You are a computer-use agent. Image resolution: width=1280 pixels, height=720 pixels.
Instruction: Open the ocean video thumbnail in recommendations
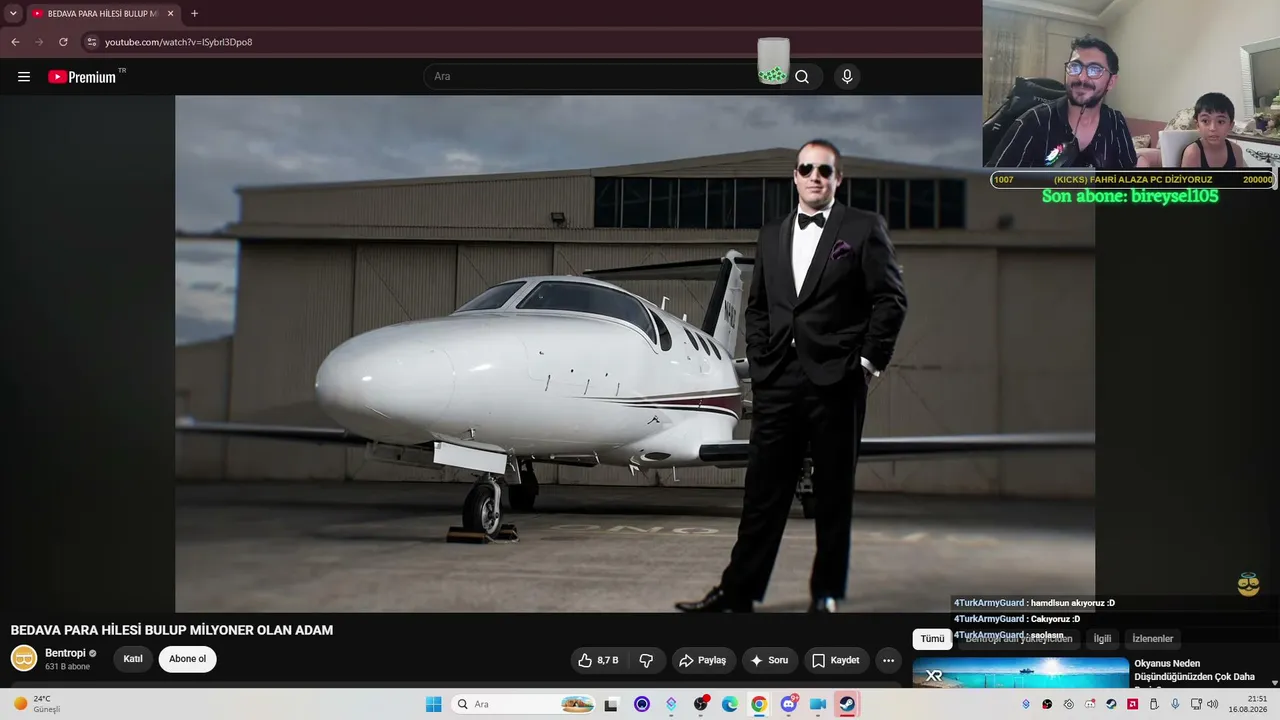pyautogui.click(x=1021, y=672)
